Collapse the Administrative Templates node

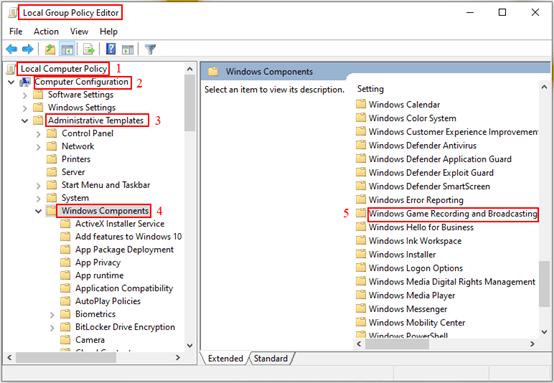tap(25, 121)
